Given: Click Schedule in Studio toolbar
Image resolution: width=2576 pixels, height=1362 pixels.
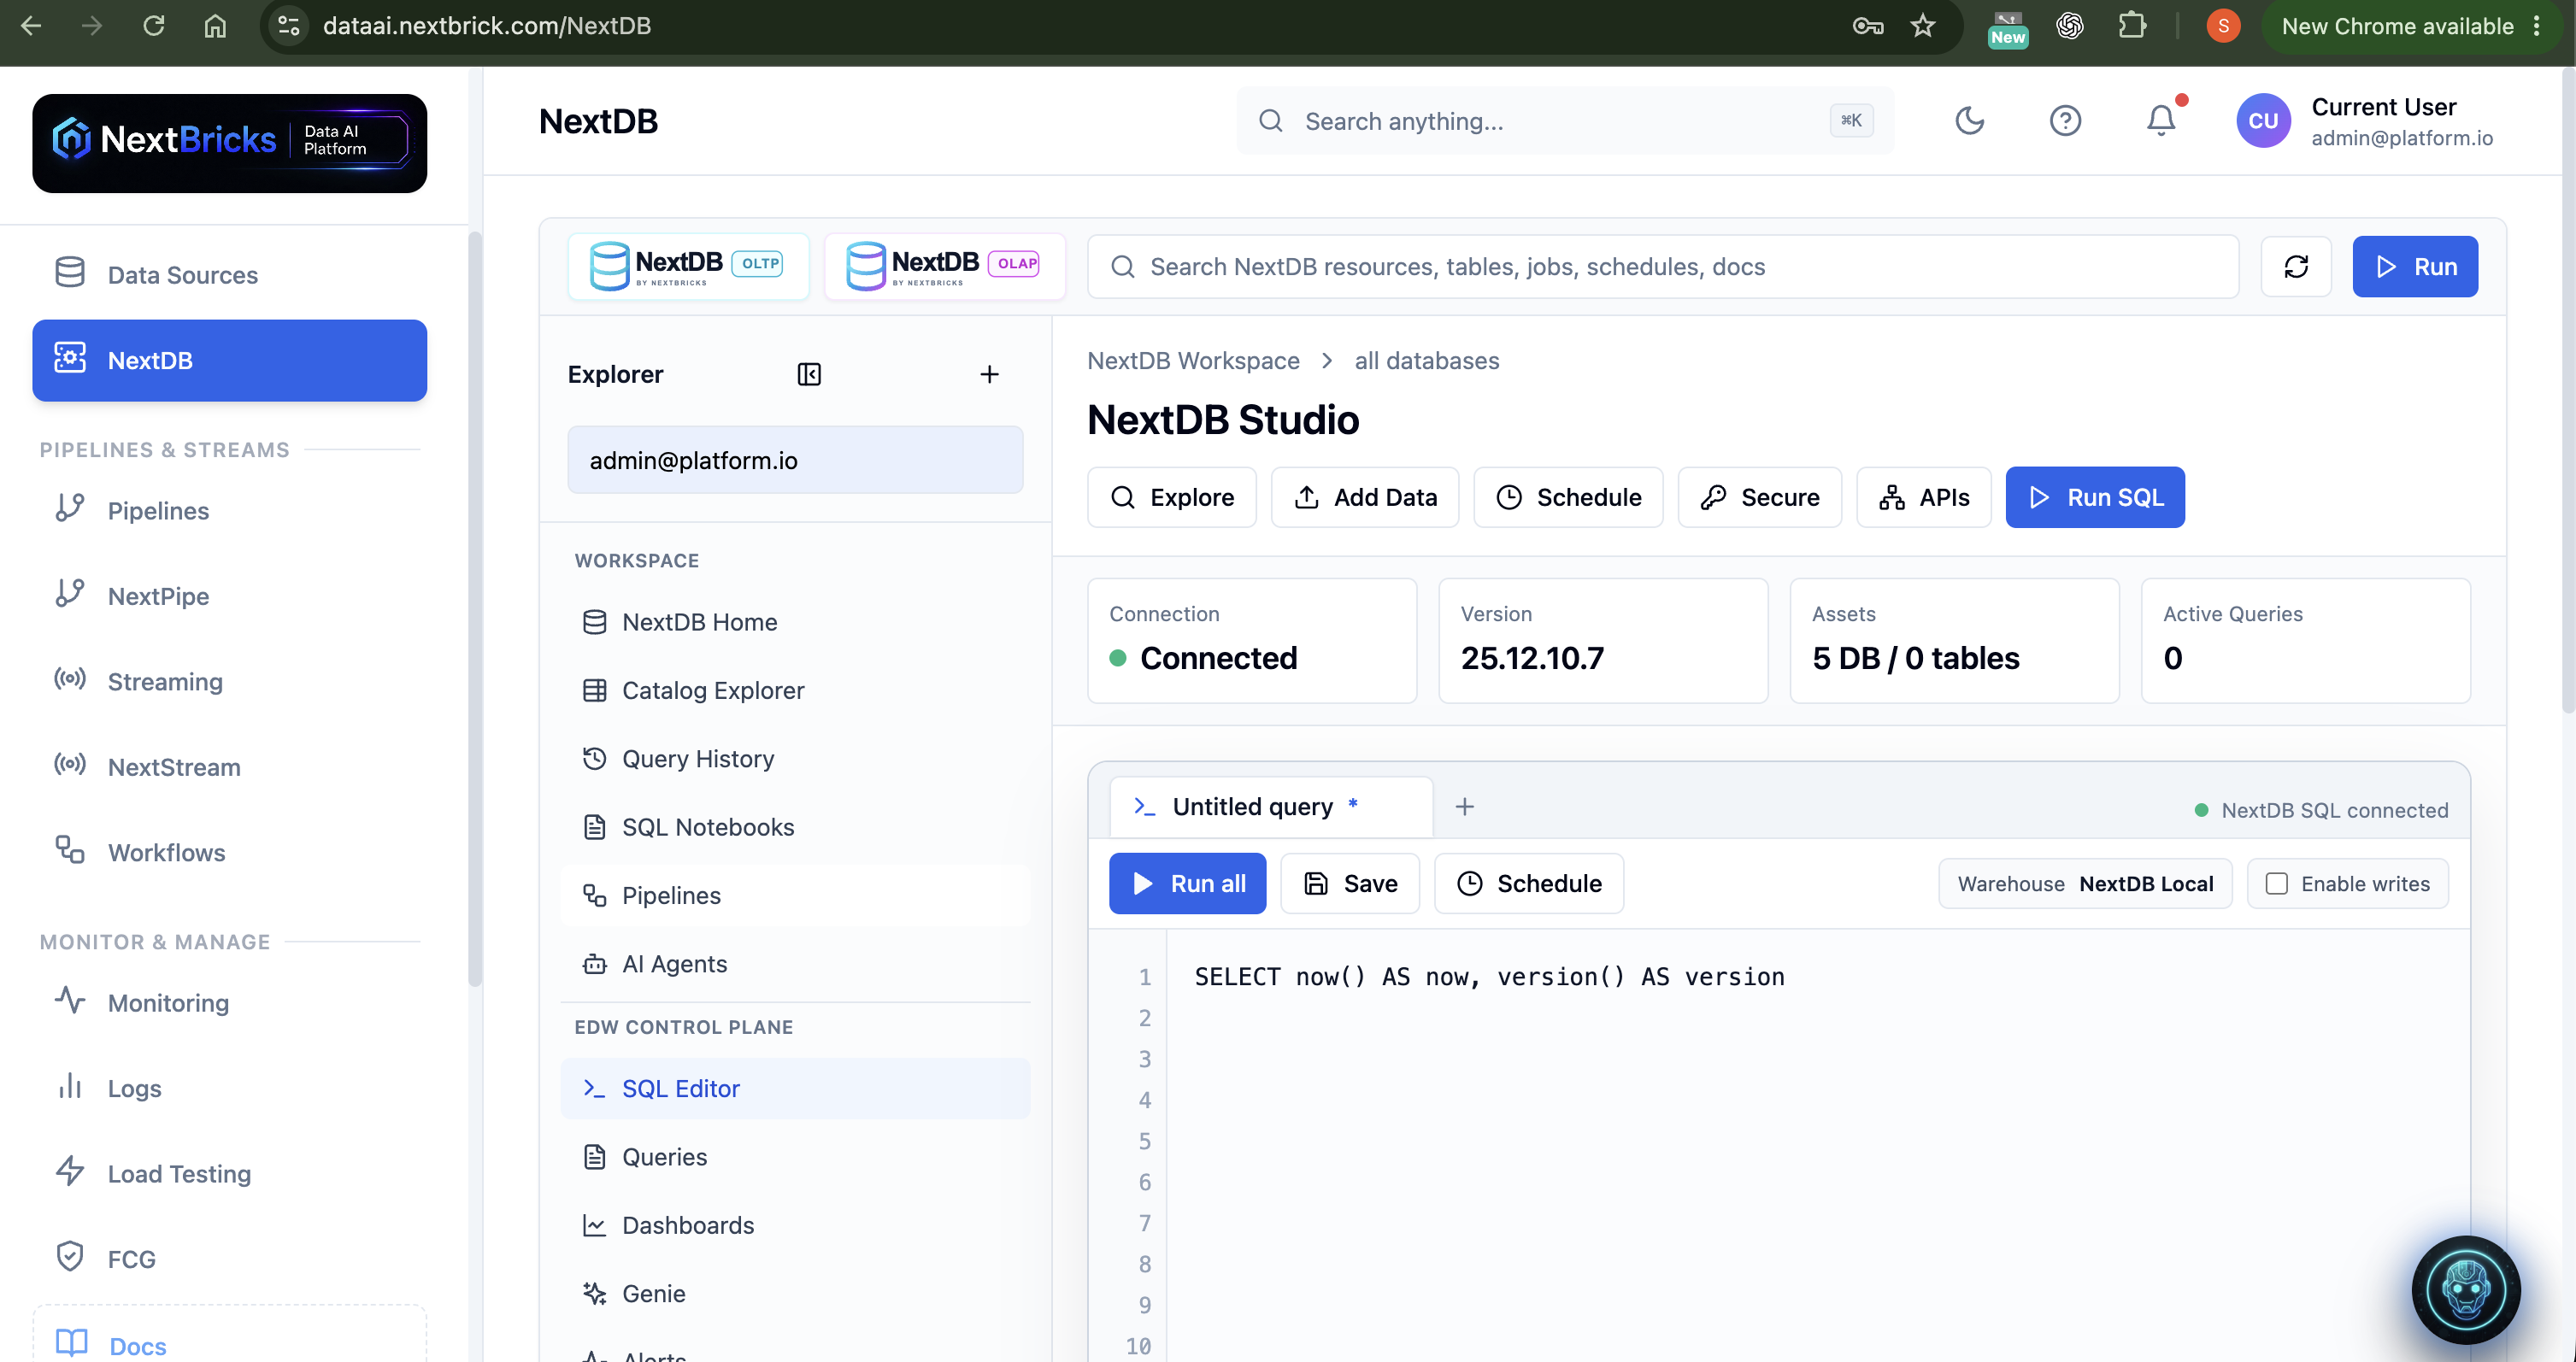Looking at the screenshot, I should pyautogui.click(x=1568, y=497).
